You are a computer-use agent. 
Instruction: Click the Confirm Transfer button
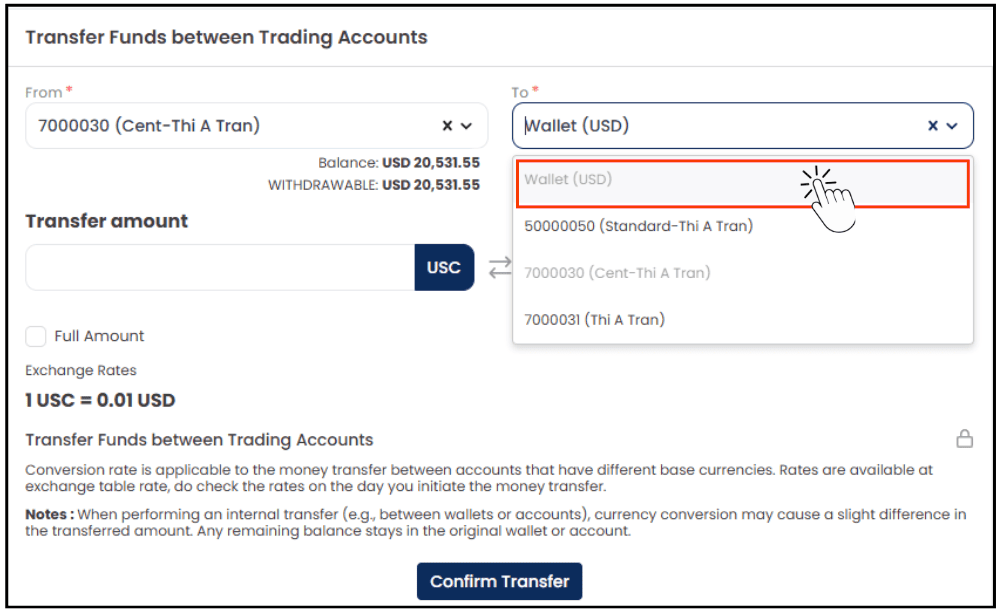click(499, 581)
